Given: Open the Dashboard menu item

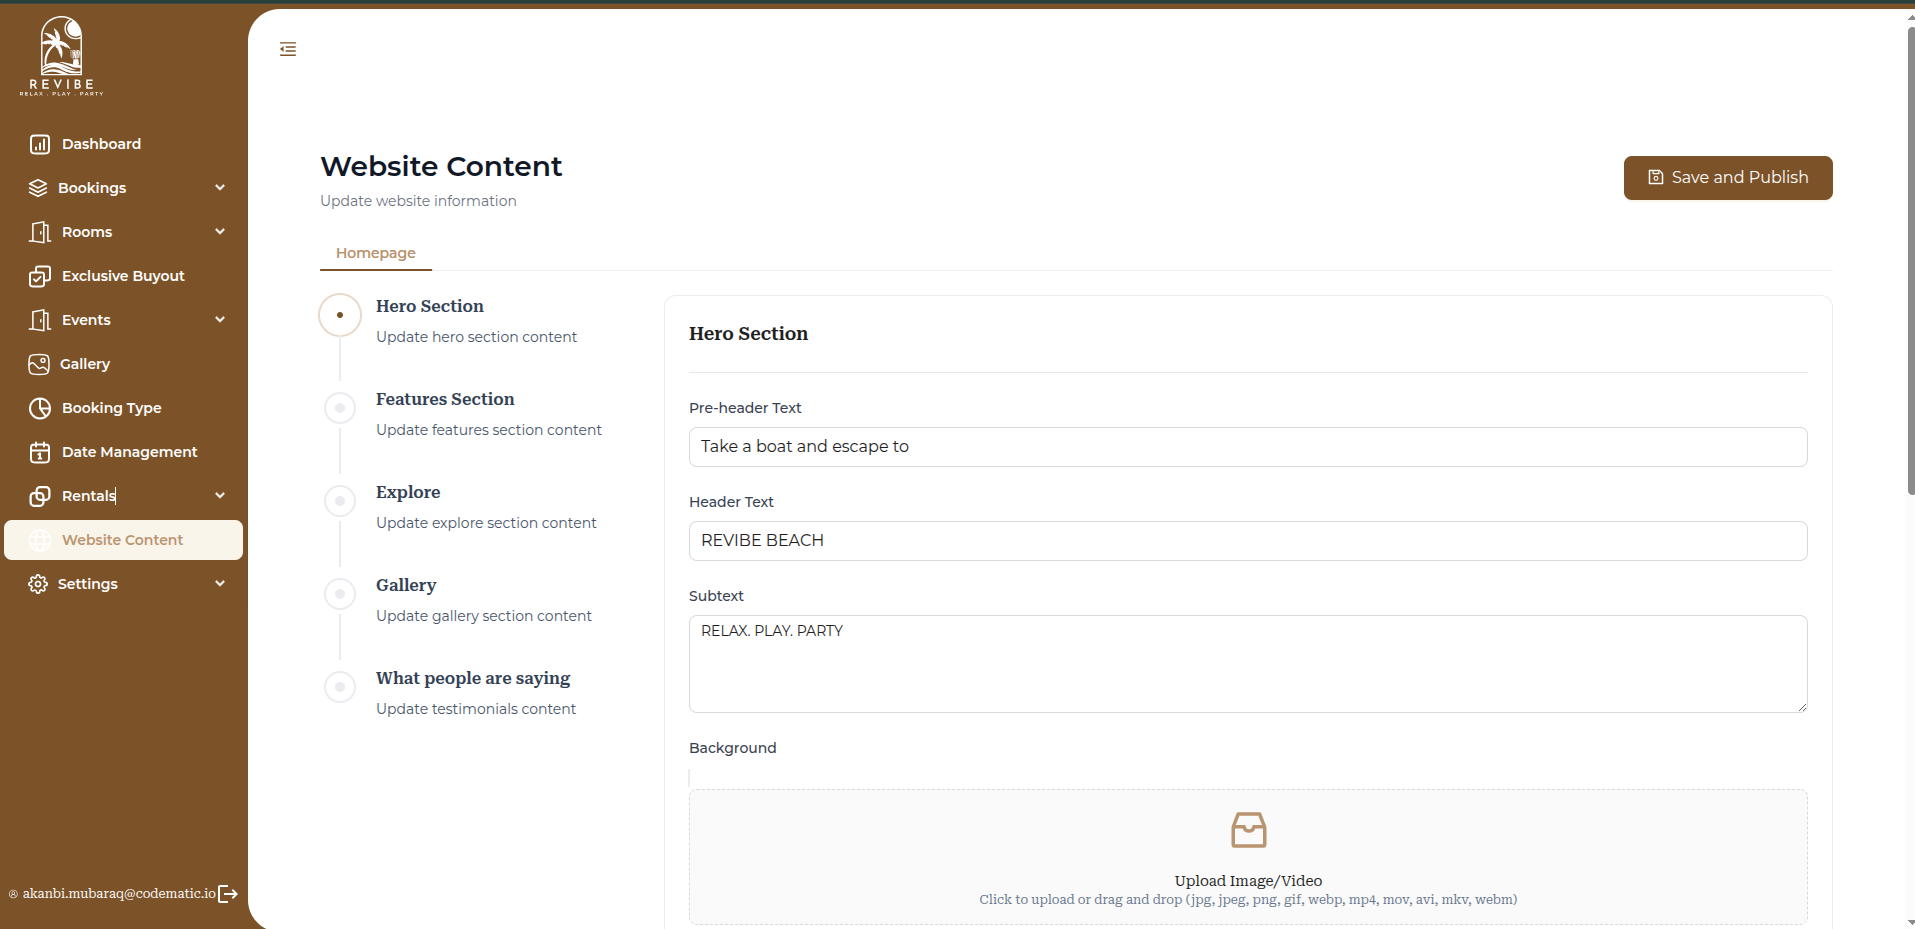Looking at the screenshot, I should [124, 144].
